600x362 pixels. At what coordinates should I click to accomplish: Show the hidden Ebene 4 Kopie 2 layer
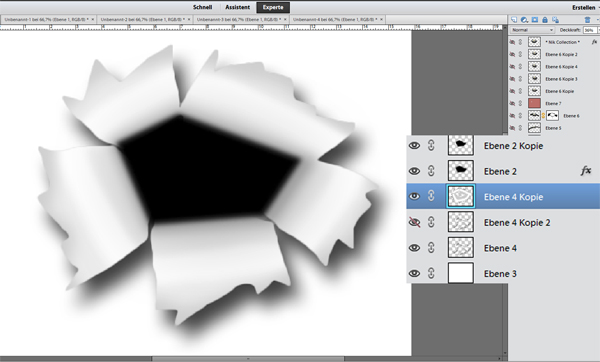click(x=414, y=222)
